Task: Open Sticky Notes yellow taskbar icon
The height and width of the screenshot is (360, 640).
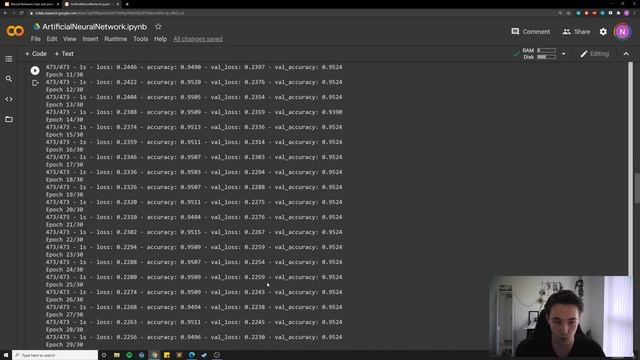Action: 167,355
